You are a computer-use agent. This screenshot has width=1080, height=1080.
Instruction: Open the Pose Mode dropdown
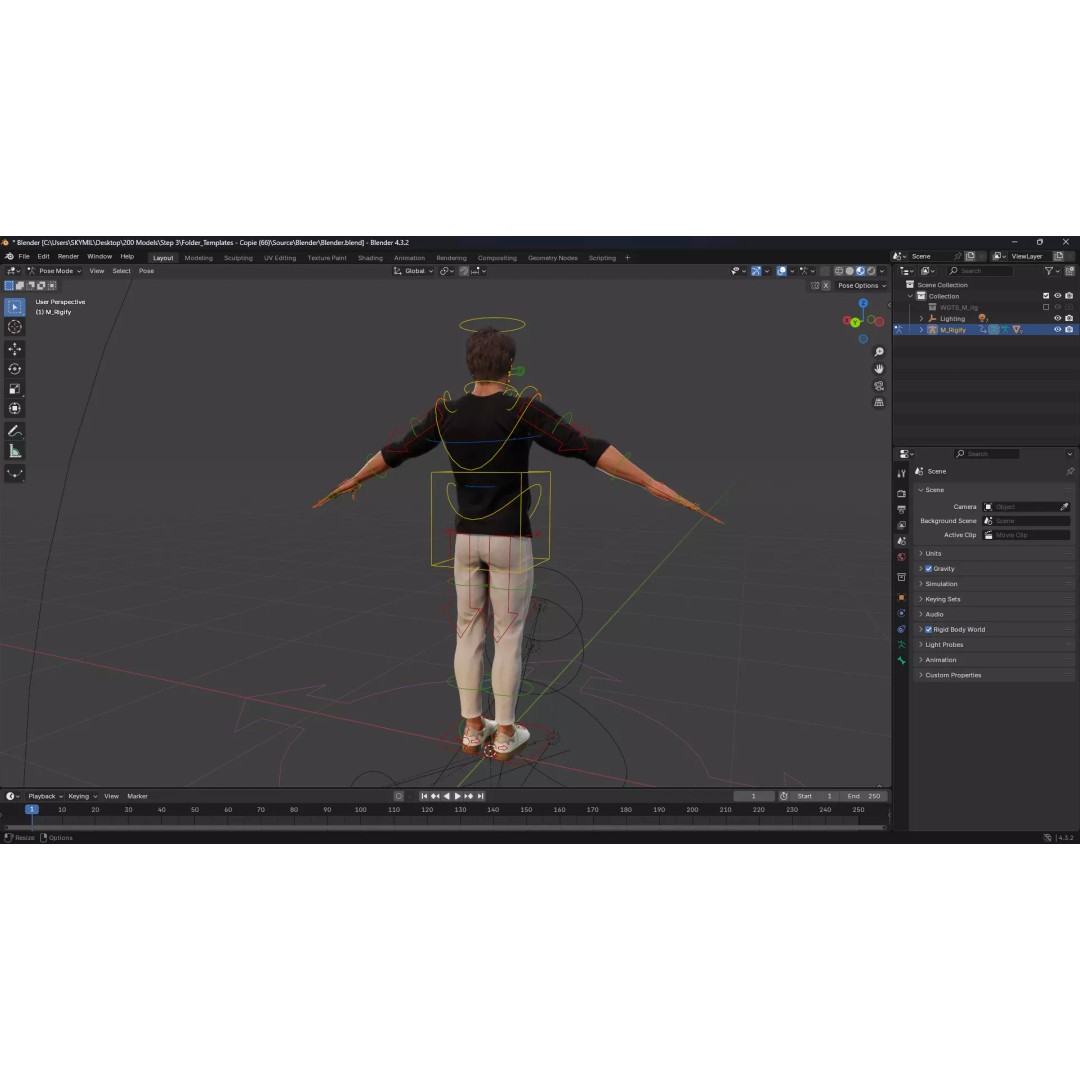[54, 271]
